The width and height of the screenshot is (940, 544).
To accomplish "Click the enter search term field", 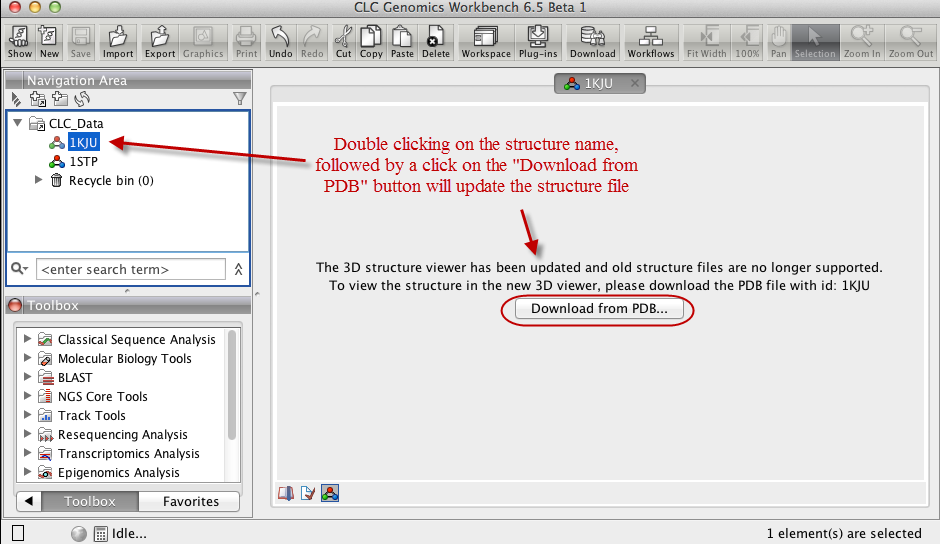I will coord(130,269).
